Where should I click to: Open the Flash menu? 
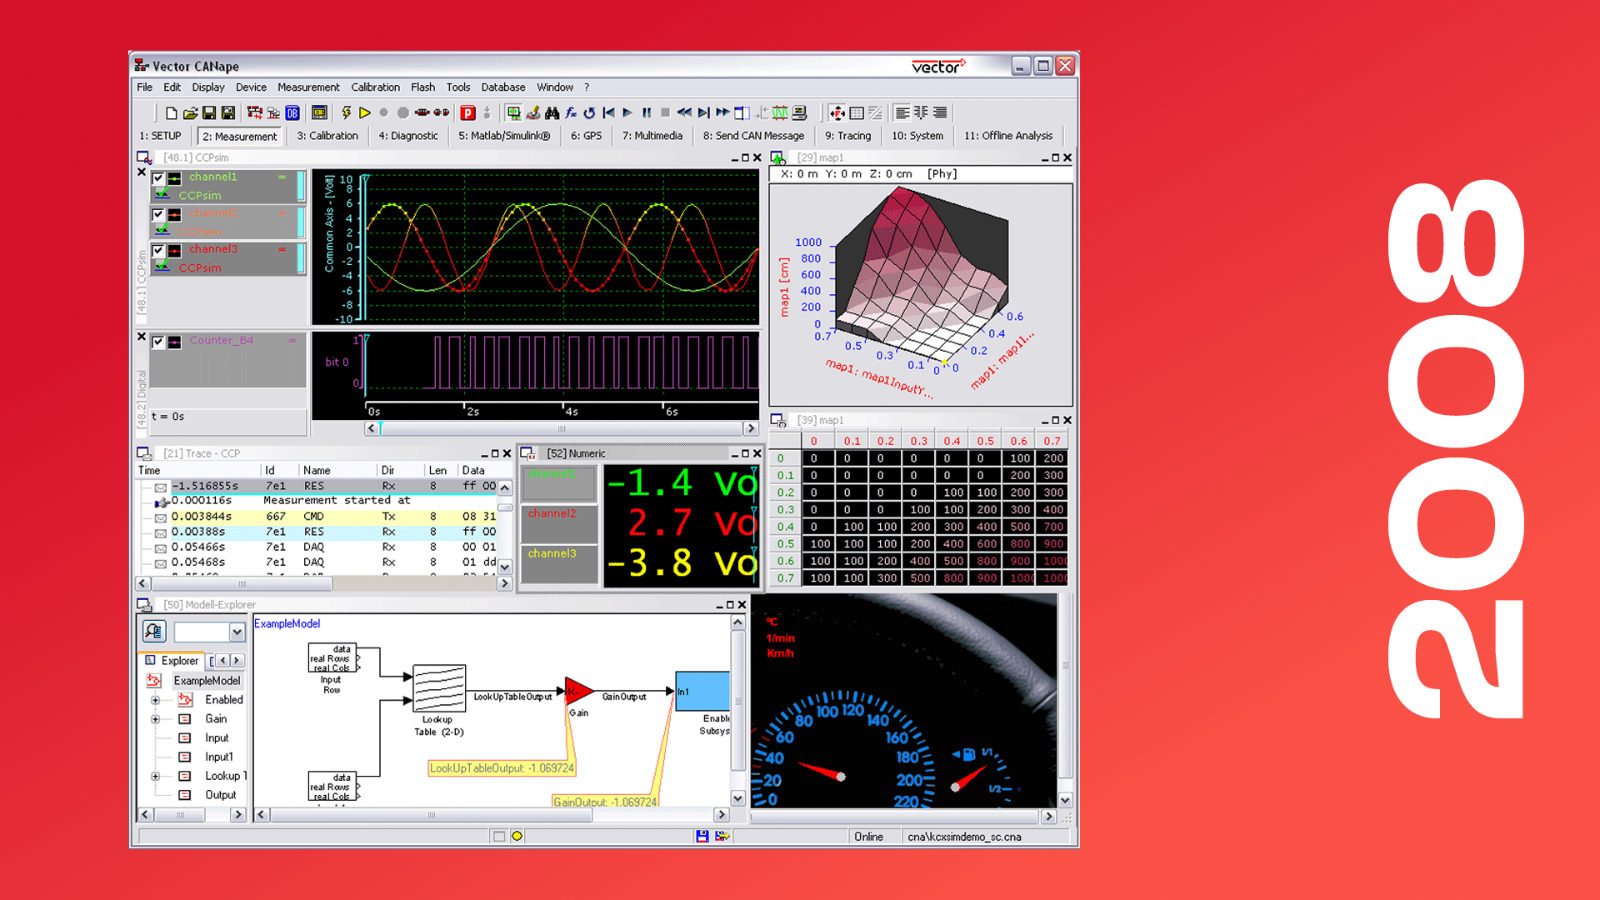[423, 88]
